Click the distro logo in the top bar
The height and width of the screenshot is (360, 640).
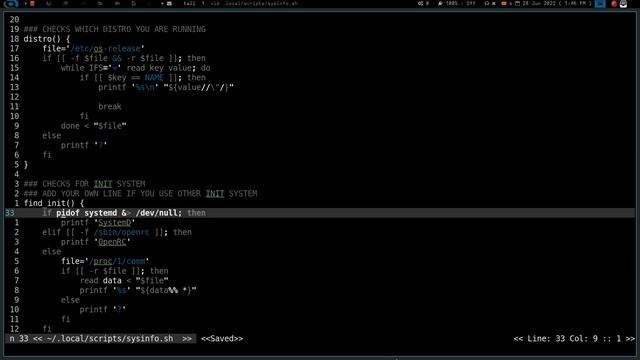pyautogui.click(x=11, y=4)
